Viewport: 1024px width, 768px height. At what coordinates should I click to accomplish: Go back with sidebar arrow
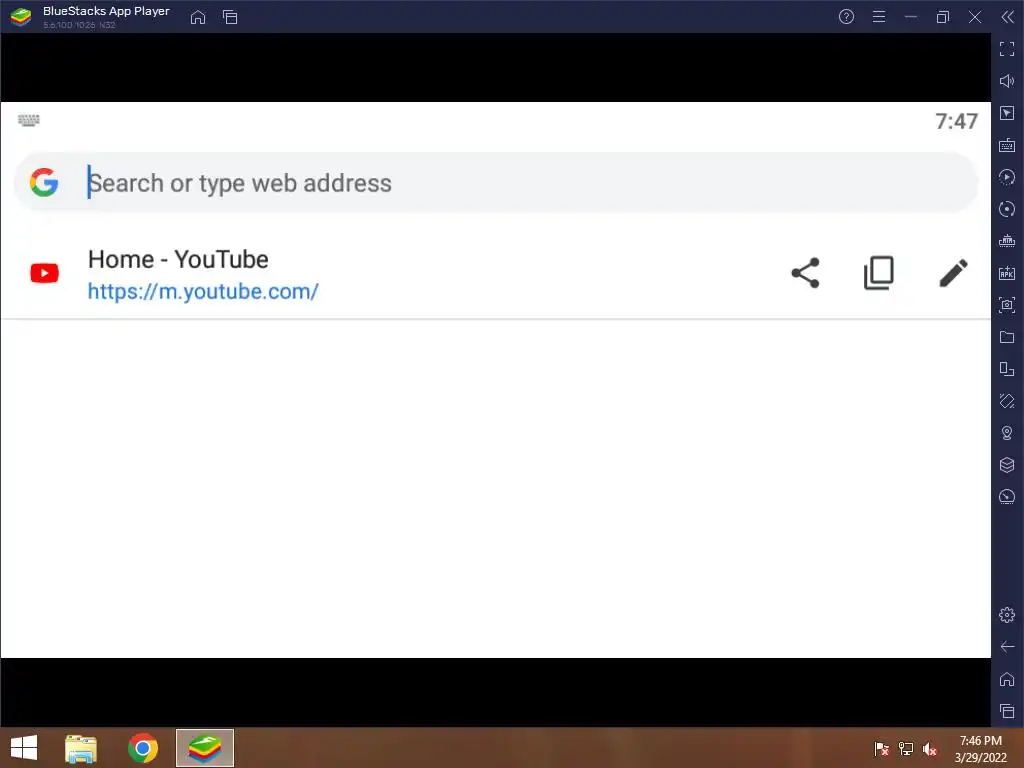(1007, 647)
